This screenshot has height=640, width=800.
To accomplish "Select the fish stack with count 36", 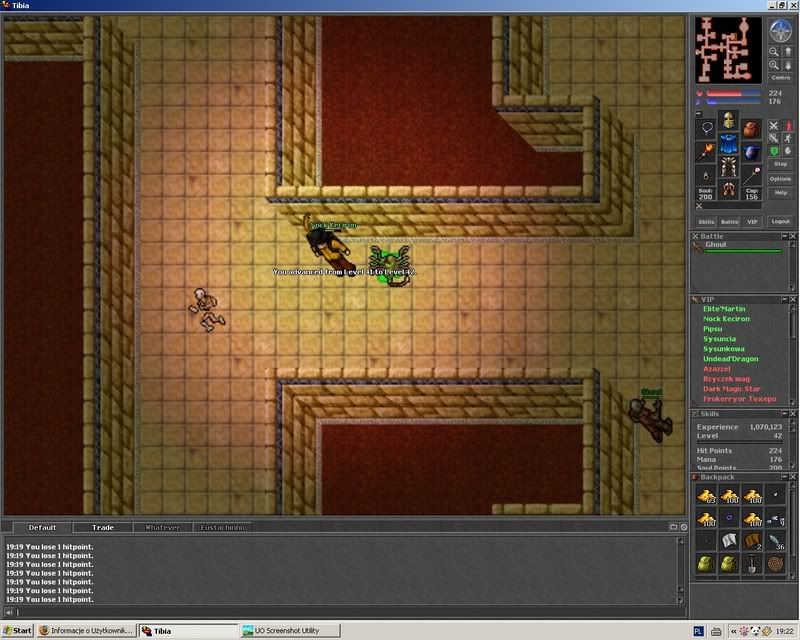I will pyautogui.click(x=775, y=541).
